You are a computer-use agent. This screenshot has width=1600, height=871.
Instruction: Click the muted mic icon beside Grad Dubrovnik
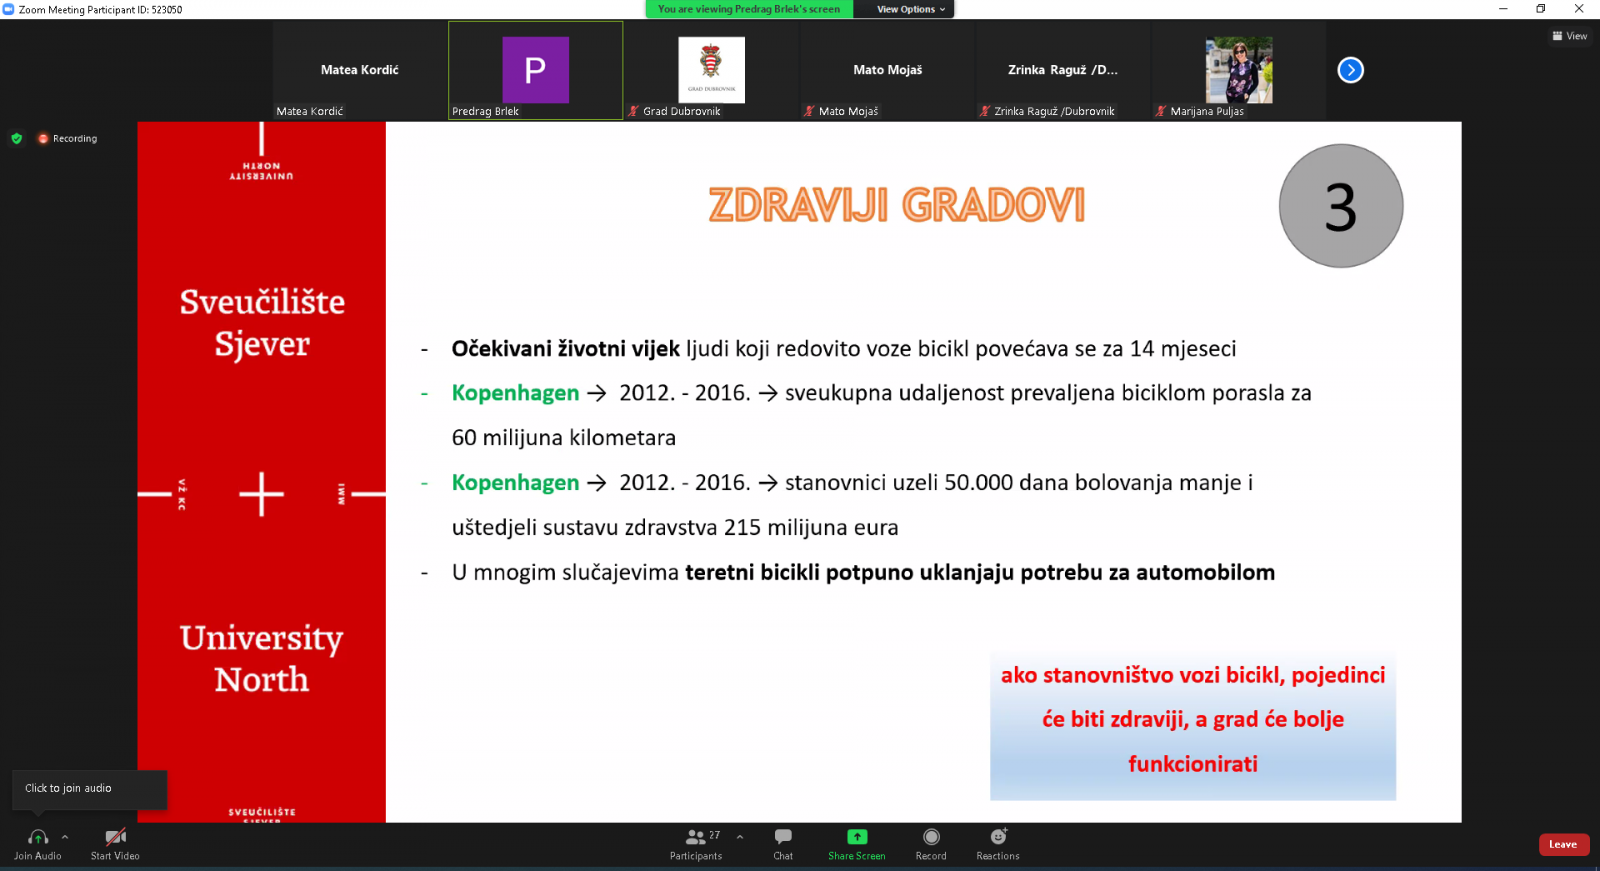click(x=633, y=111)
